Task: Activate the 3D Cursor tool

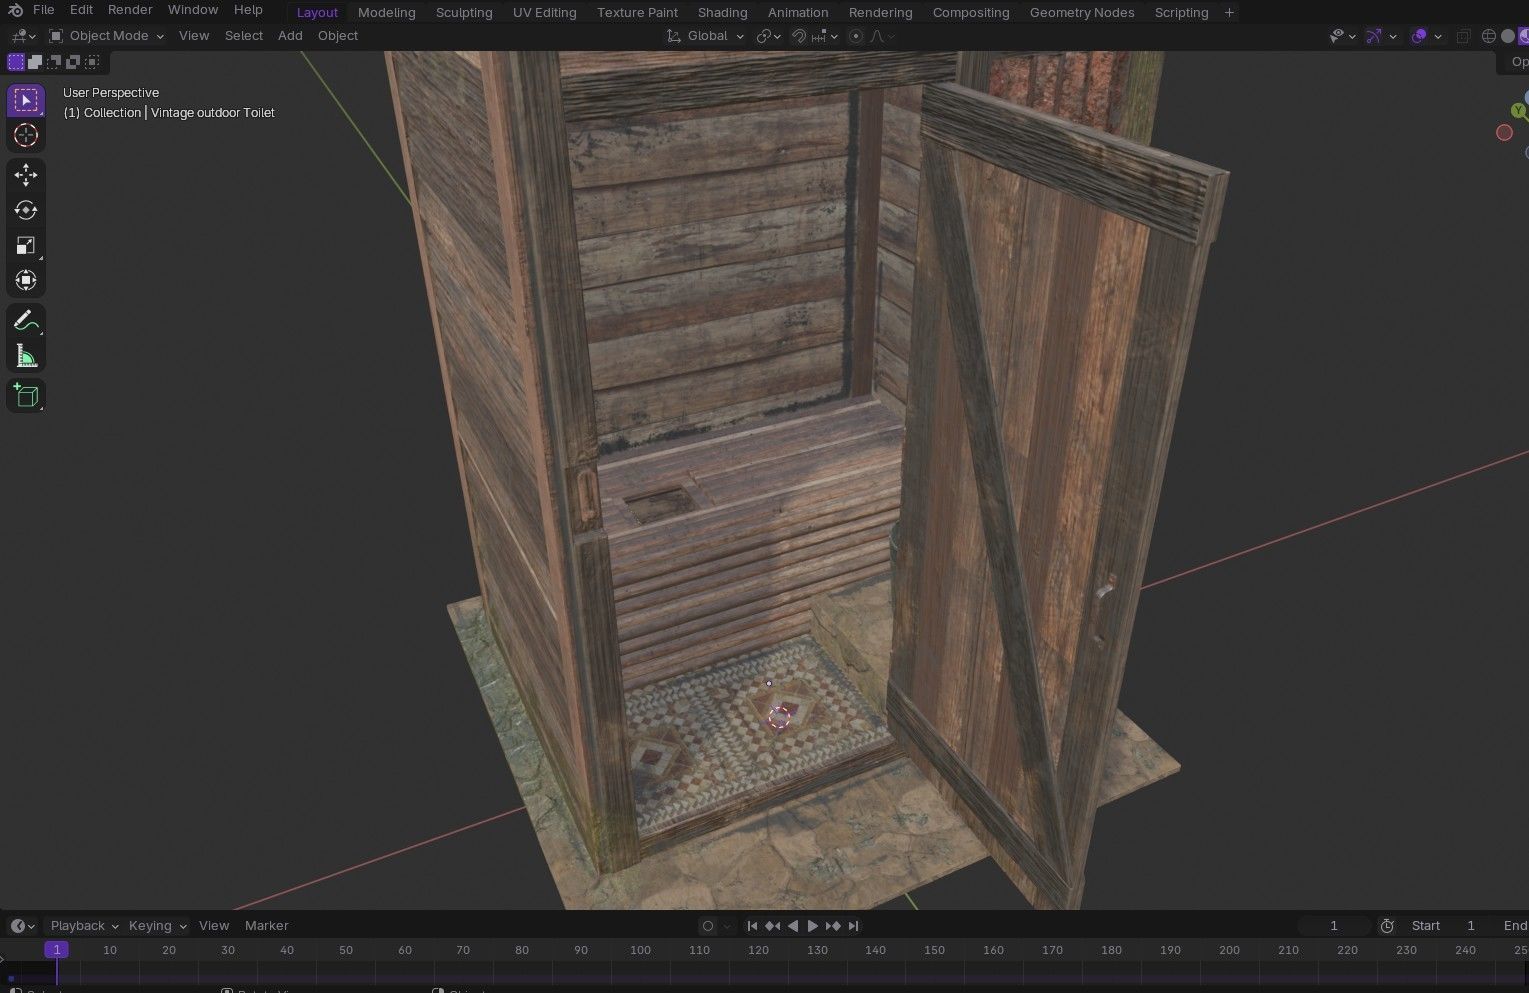Action: (26, 135)
